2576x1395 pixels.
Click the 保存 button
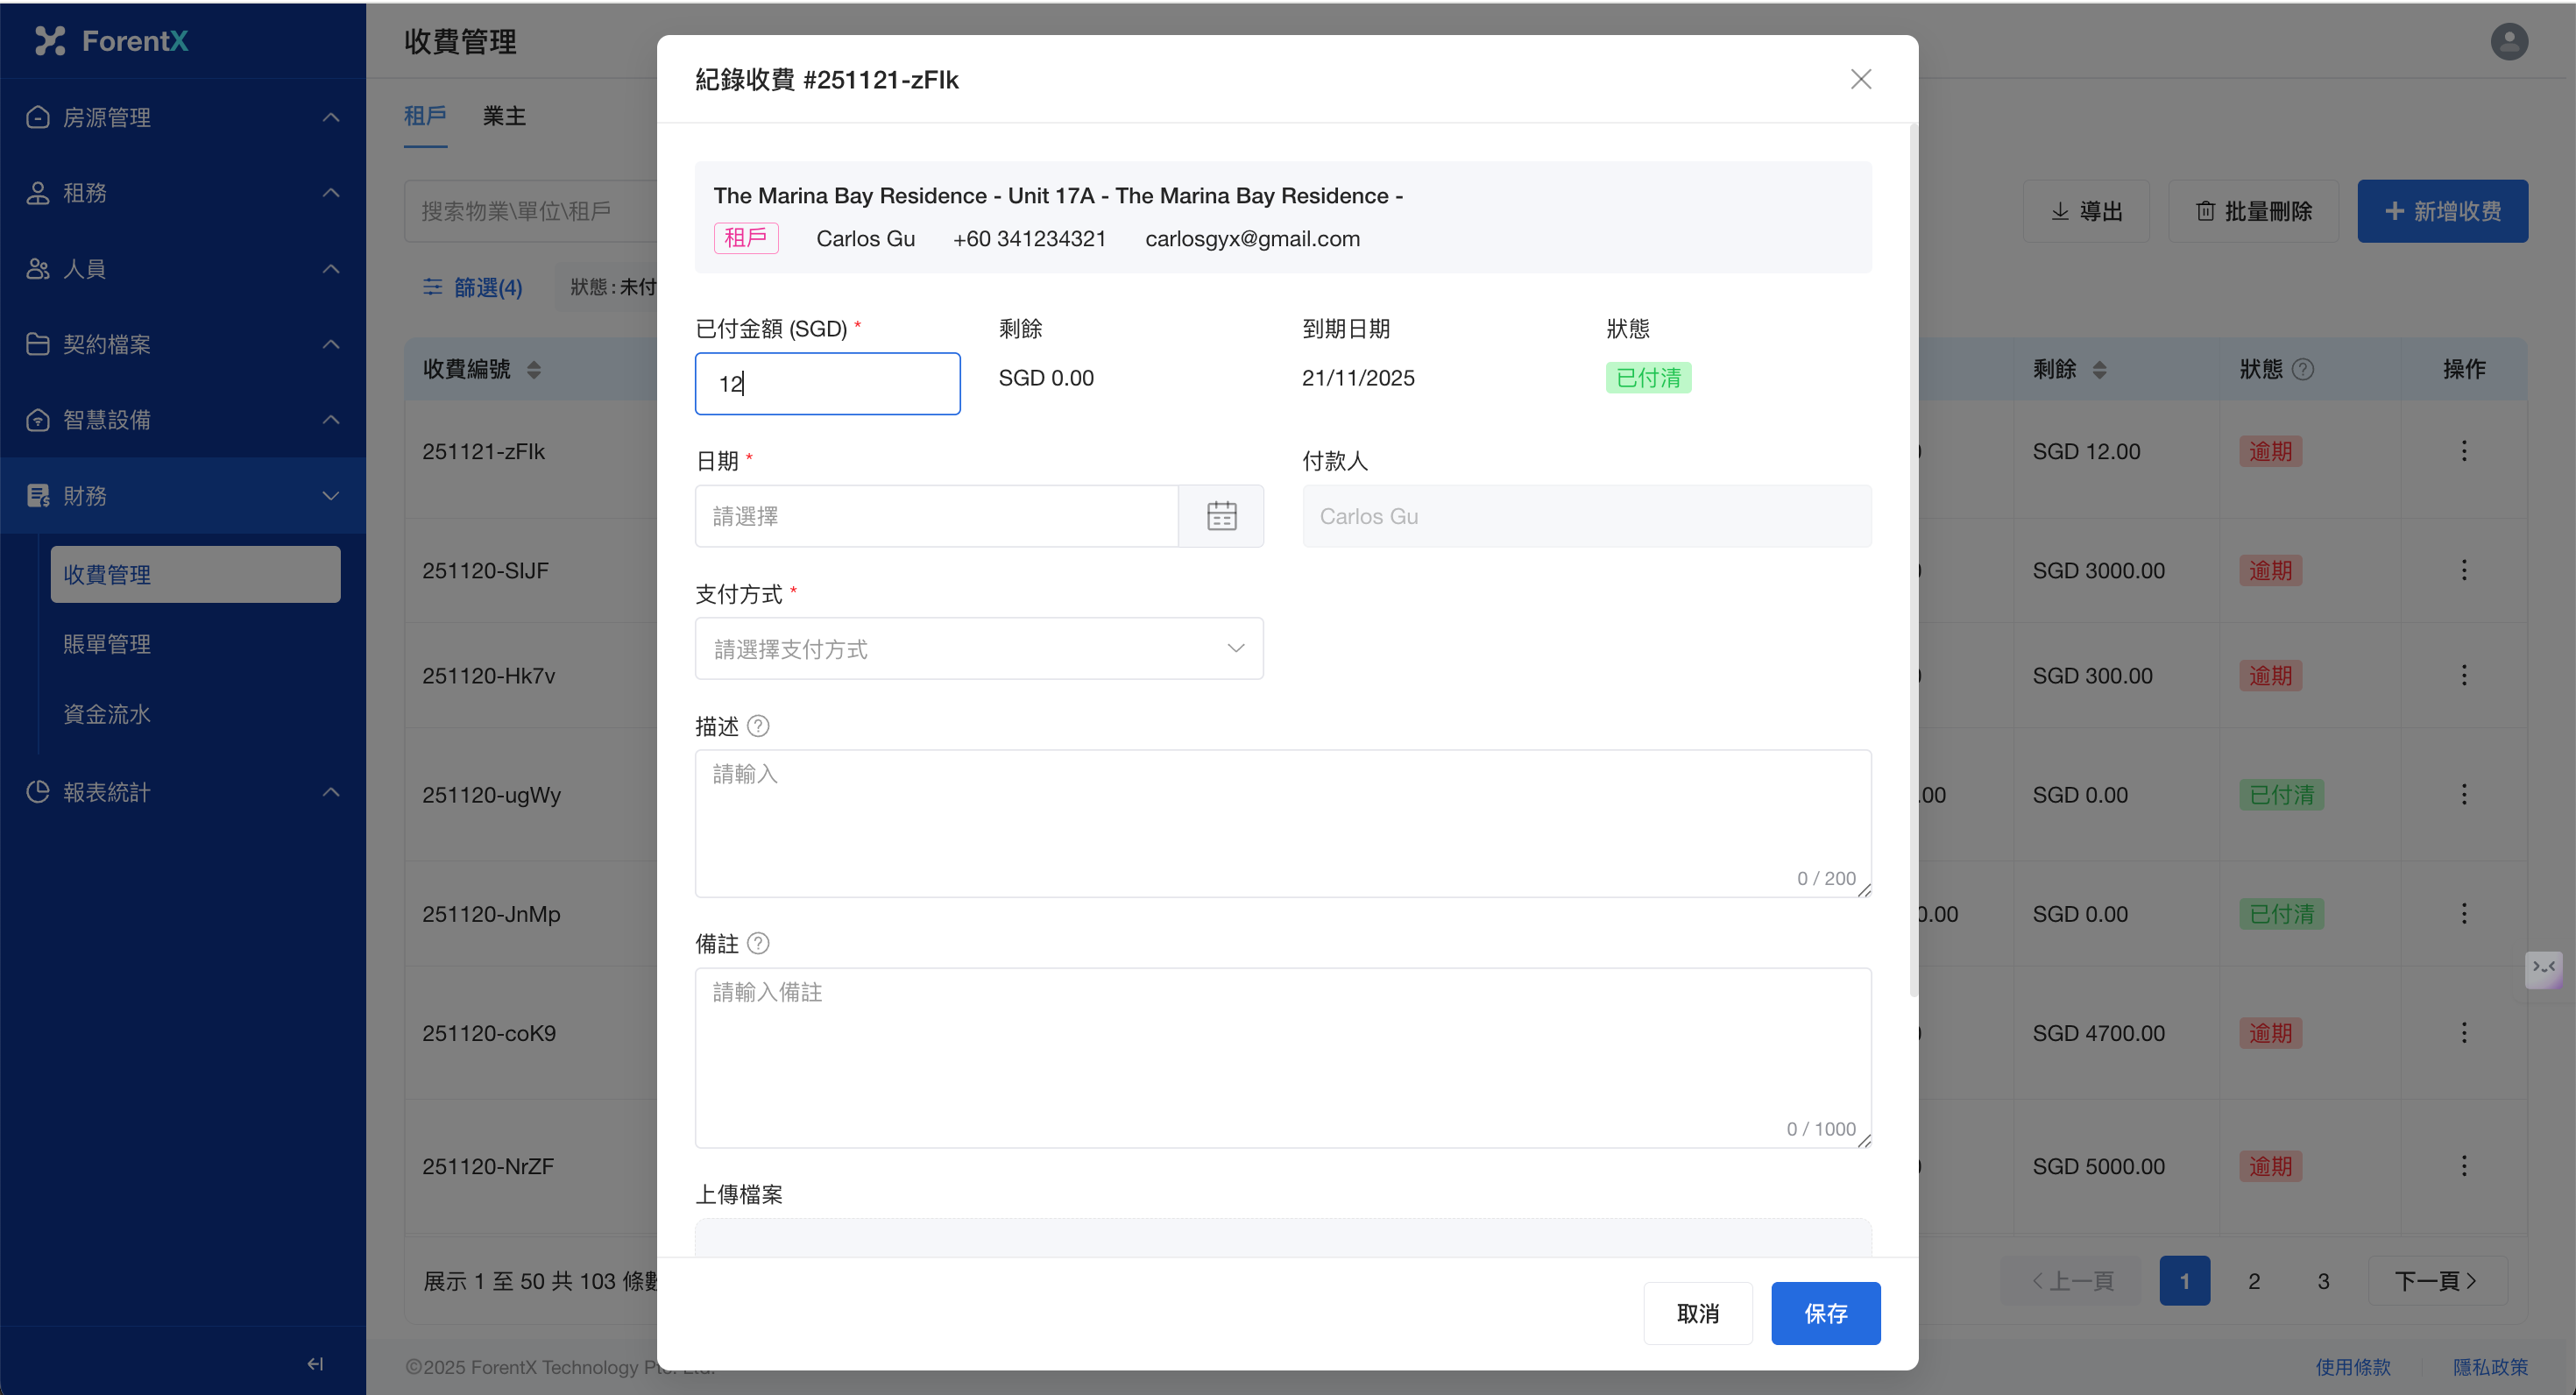point(1825,1313)
